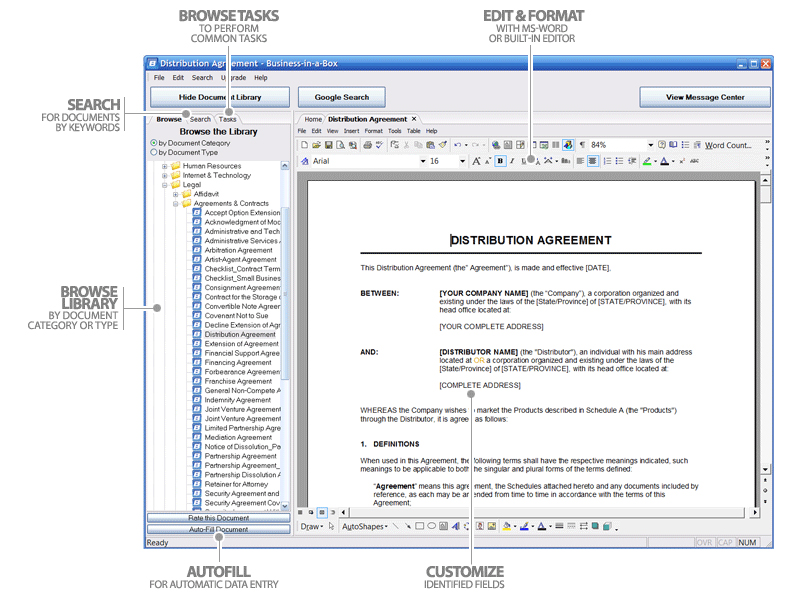Image resolution: width=800 pixels, height=600 pixels.
Task: Toggle Italic formatting
Action: click(x=512, y=161)
